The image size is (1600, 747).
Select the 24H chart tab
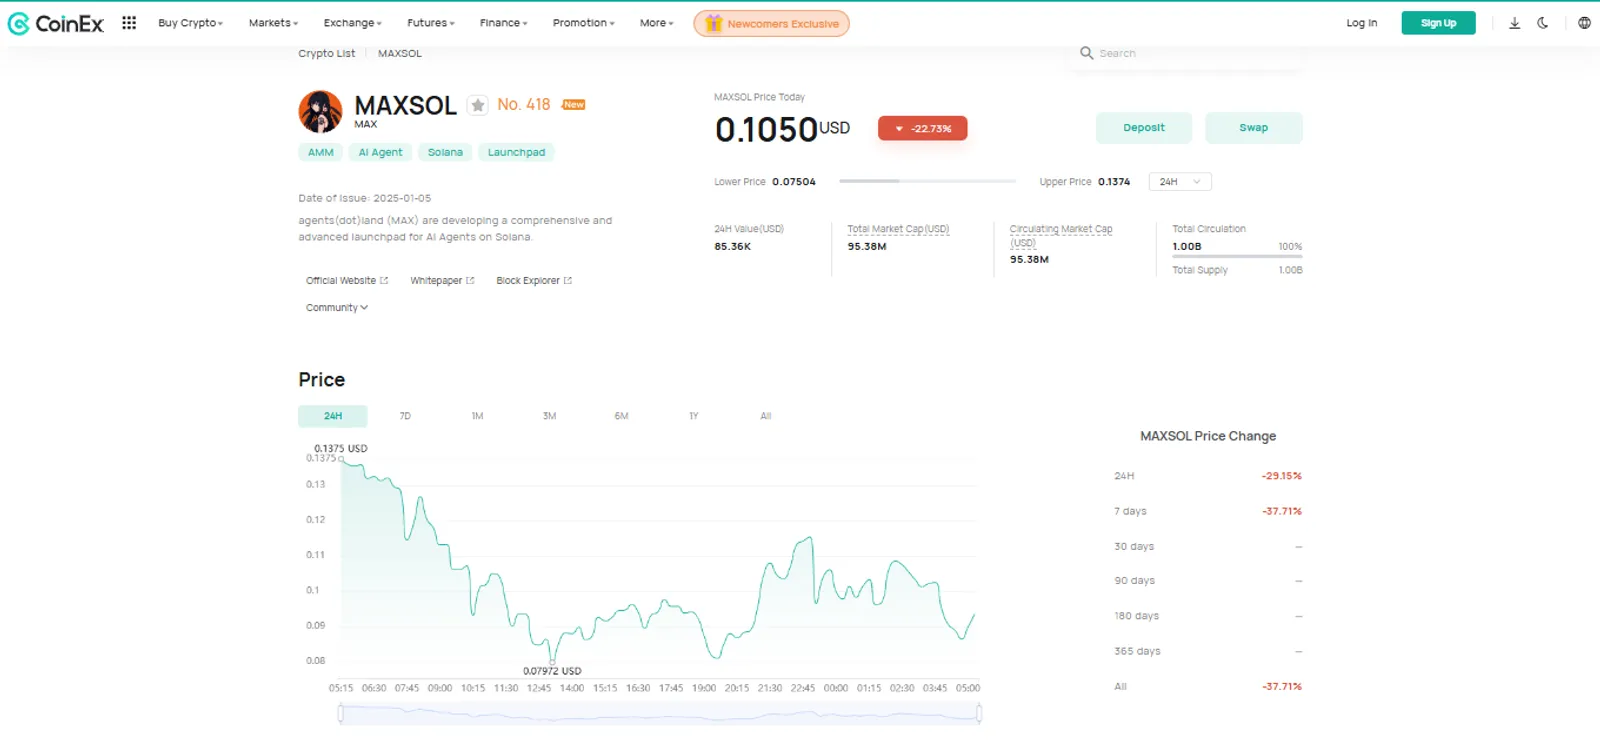[333, 416]
